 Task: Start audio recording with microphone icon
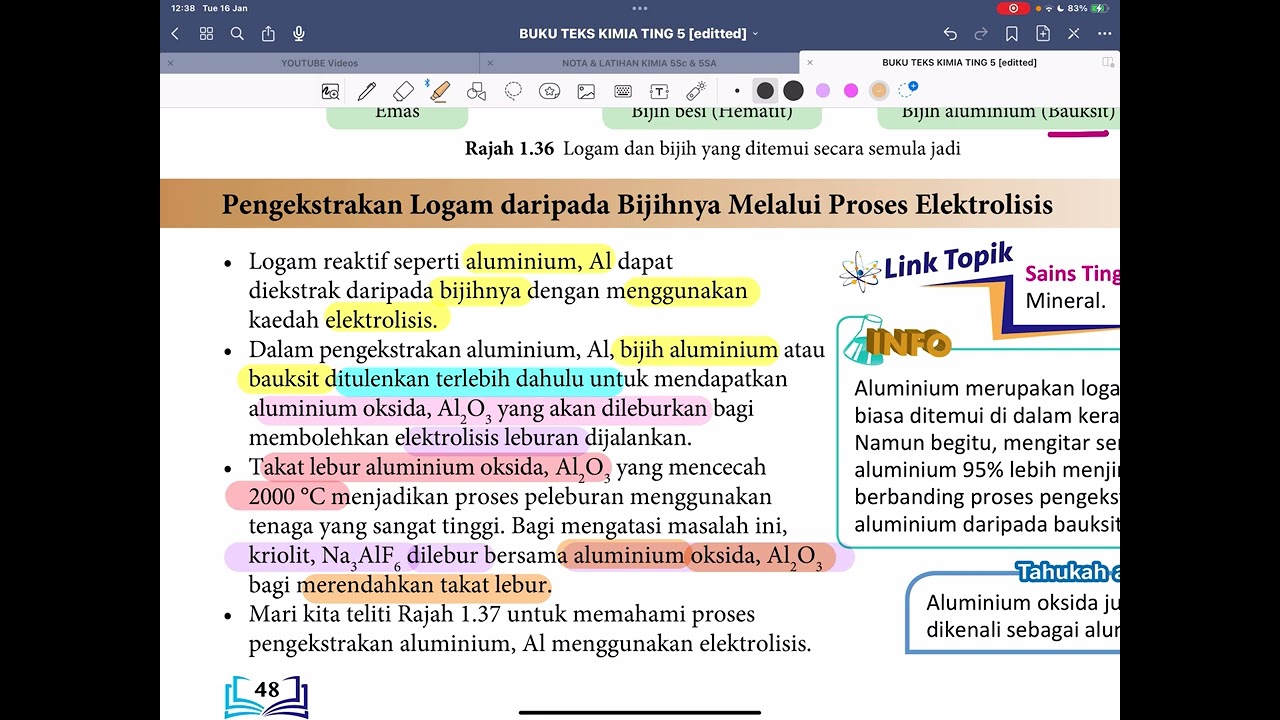tap(299, 33)
